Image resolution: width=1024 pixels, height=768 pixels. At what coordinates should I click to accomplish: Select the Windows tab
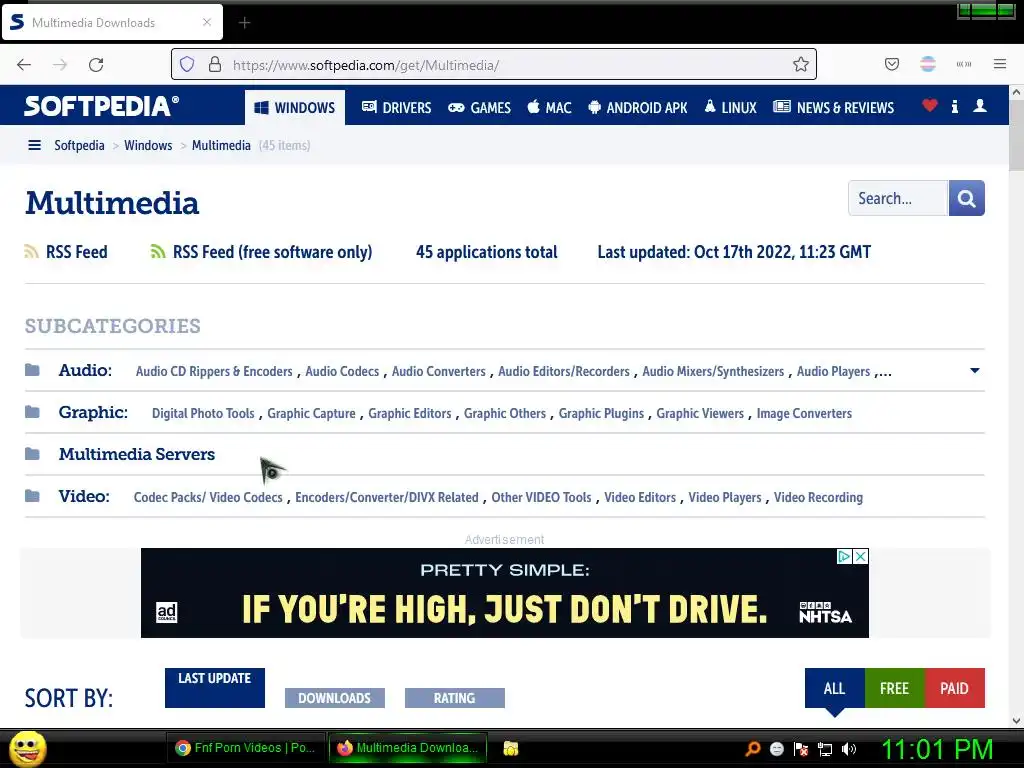(295, 108)
